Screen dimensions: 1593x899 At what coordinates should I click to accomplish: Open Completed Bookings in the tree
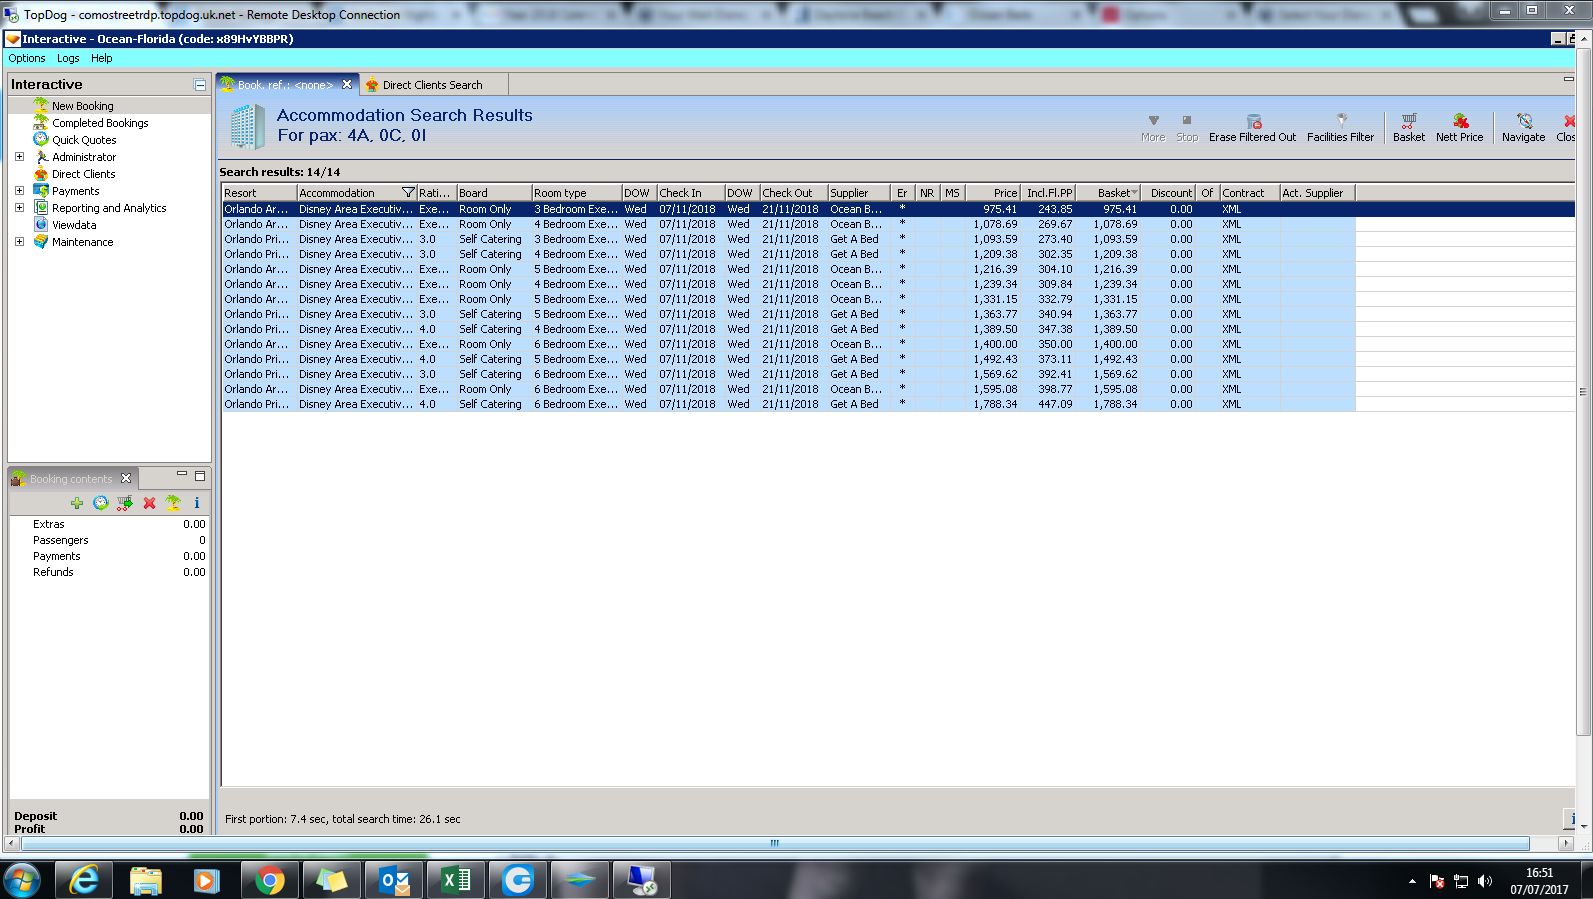[100, 123]
